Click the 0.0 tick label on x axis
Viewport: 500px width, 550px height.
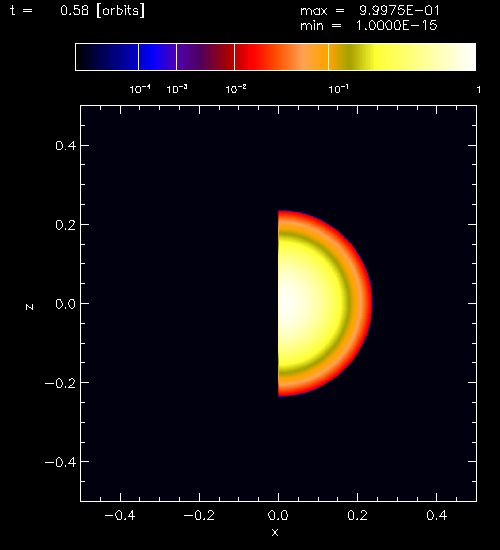278,515
